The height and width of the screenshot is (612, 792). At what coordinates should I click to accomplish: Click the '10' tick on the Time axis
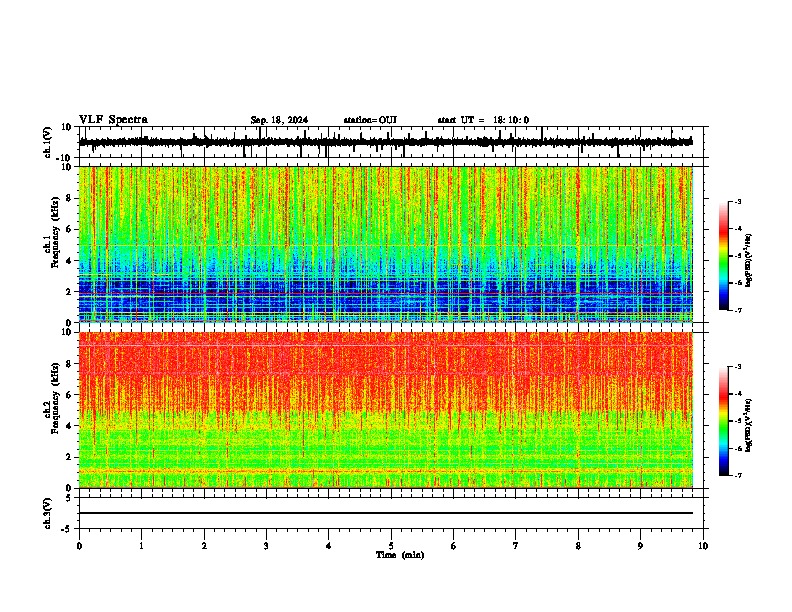(703, 546)
